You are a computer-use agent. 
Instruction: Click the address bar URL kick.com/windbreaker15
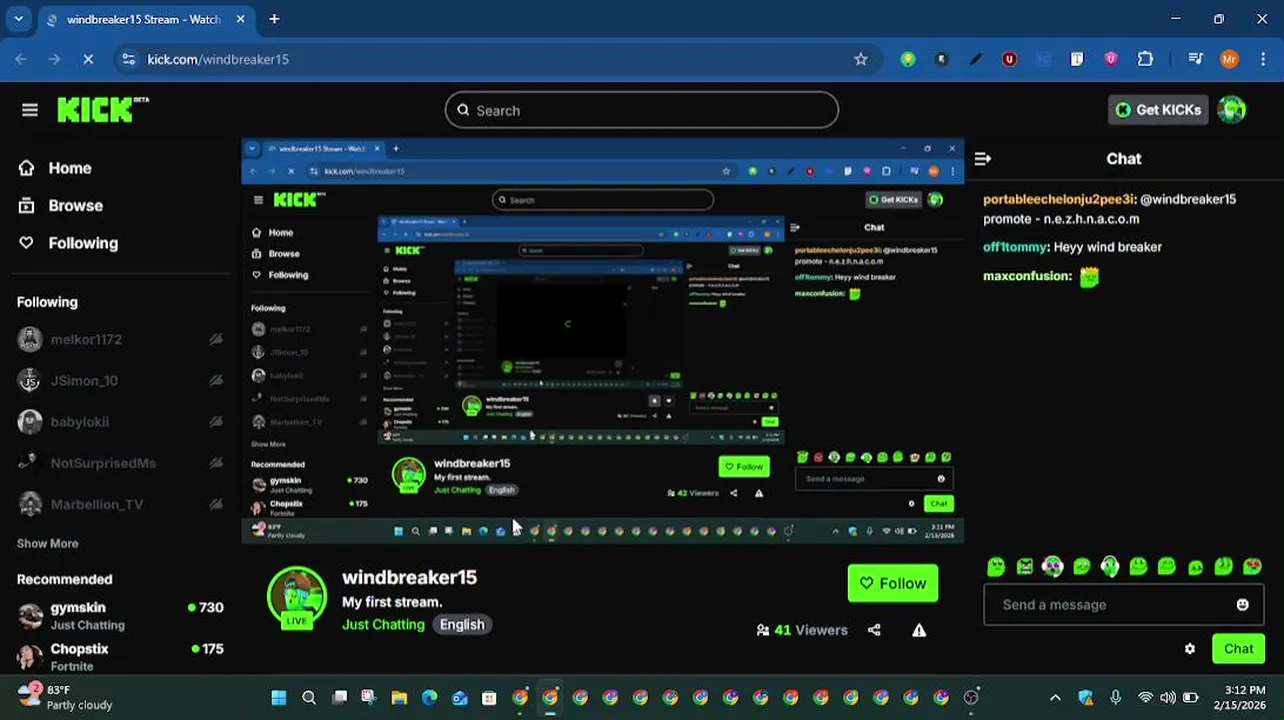[x=218, y=59]
